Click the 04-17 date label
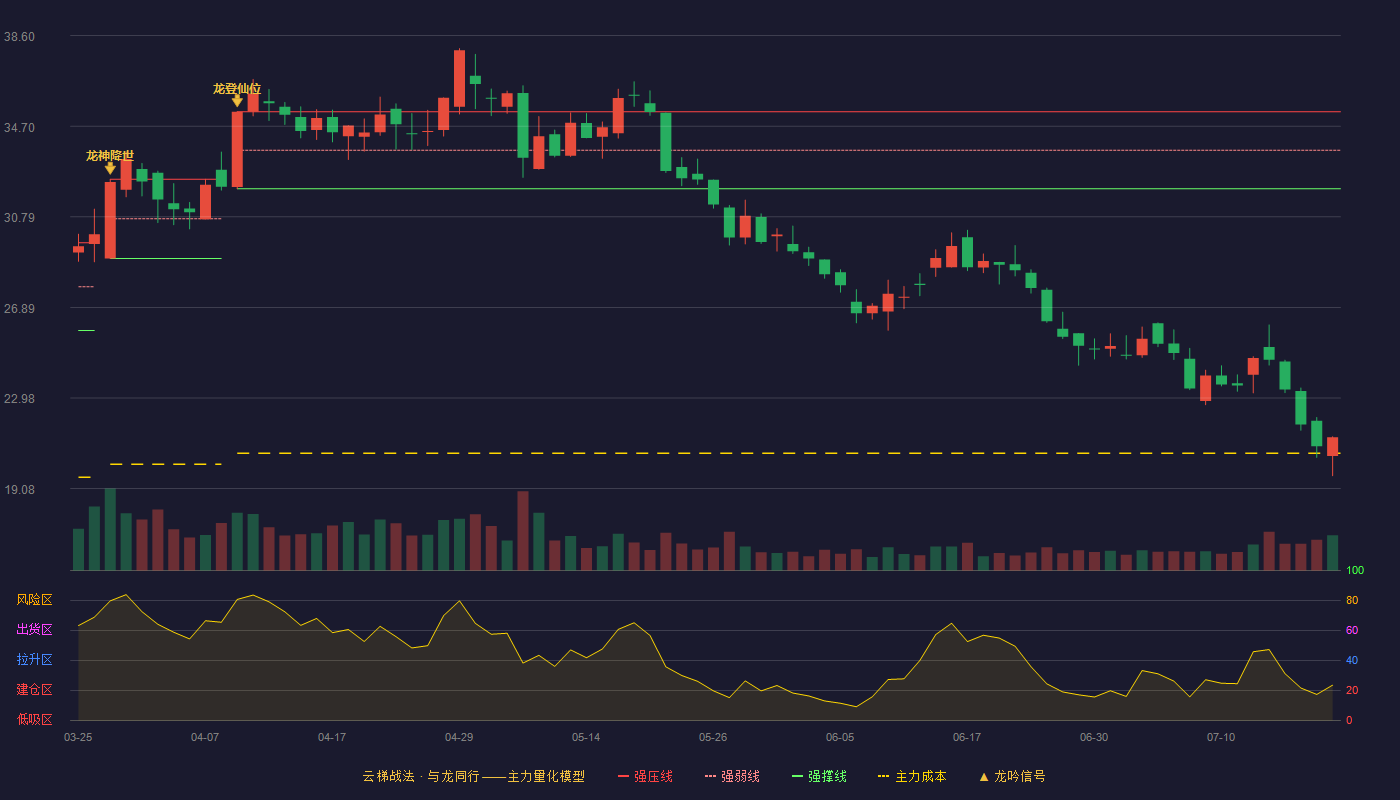This screenshot has height=800, width=1400. point(332,737)
